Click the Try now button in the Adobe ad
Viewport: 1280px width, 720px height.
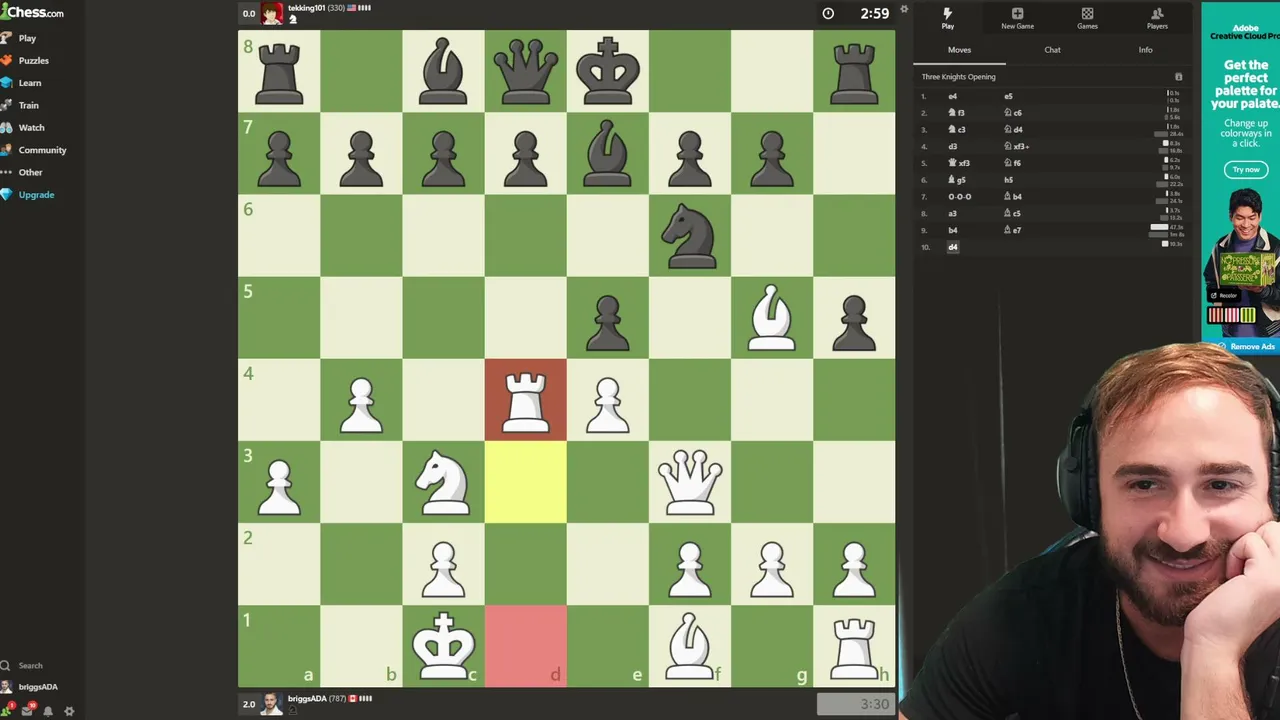(1246, 169)
